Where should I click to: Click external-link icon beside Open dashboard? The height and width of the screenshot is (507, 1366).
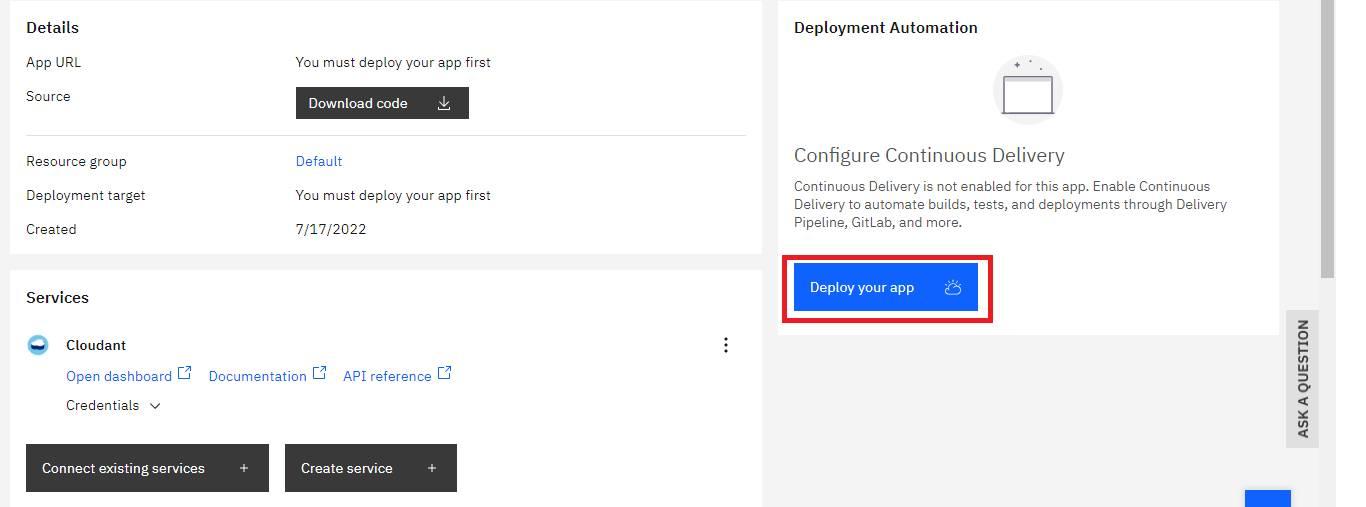[184, 373]
